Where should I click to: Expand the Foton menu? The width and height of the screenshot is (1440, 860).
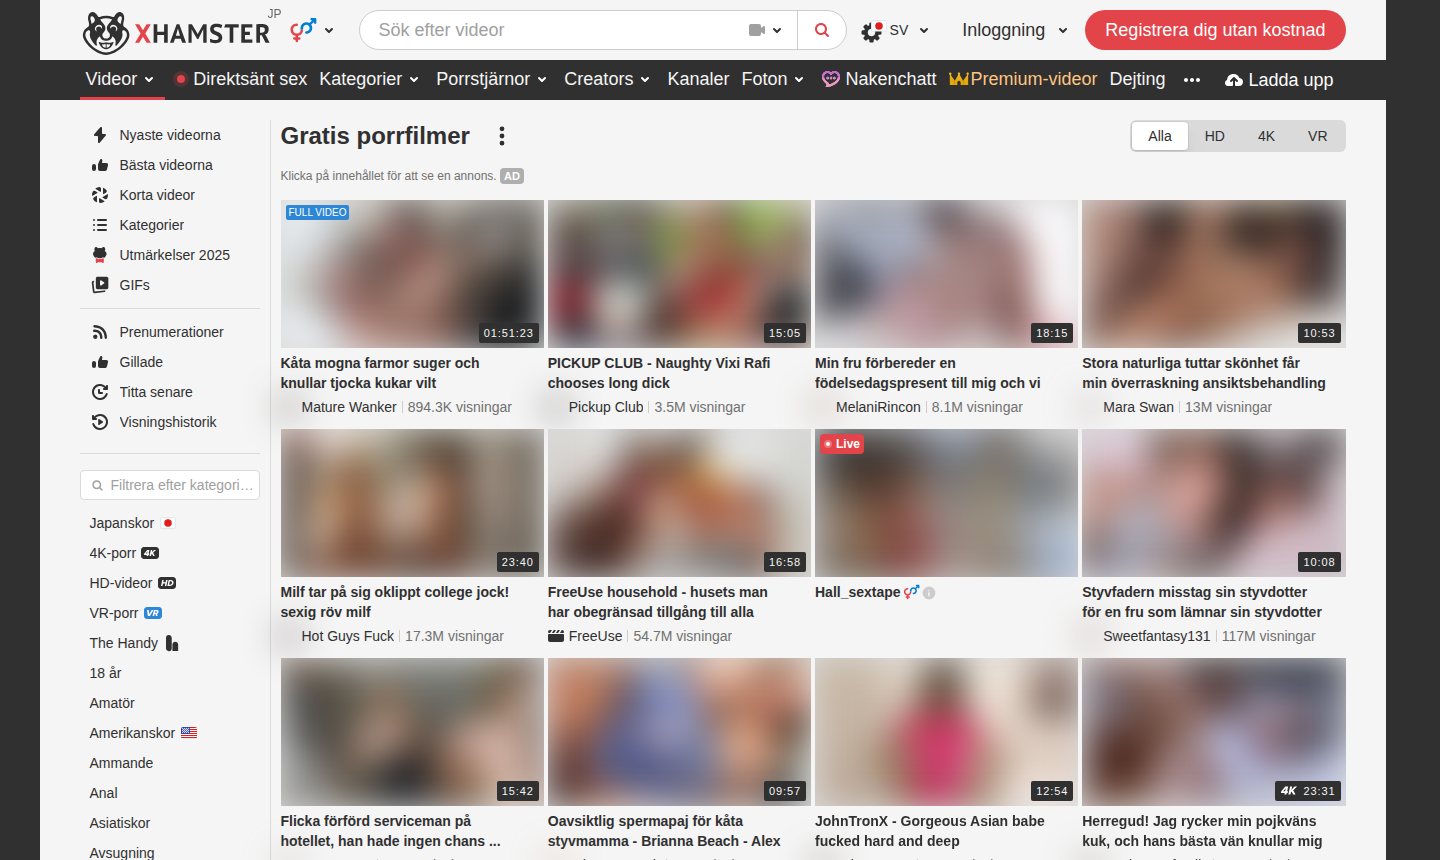[772, 79]
